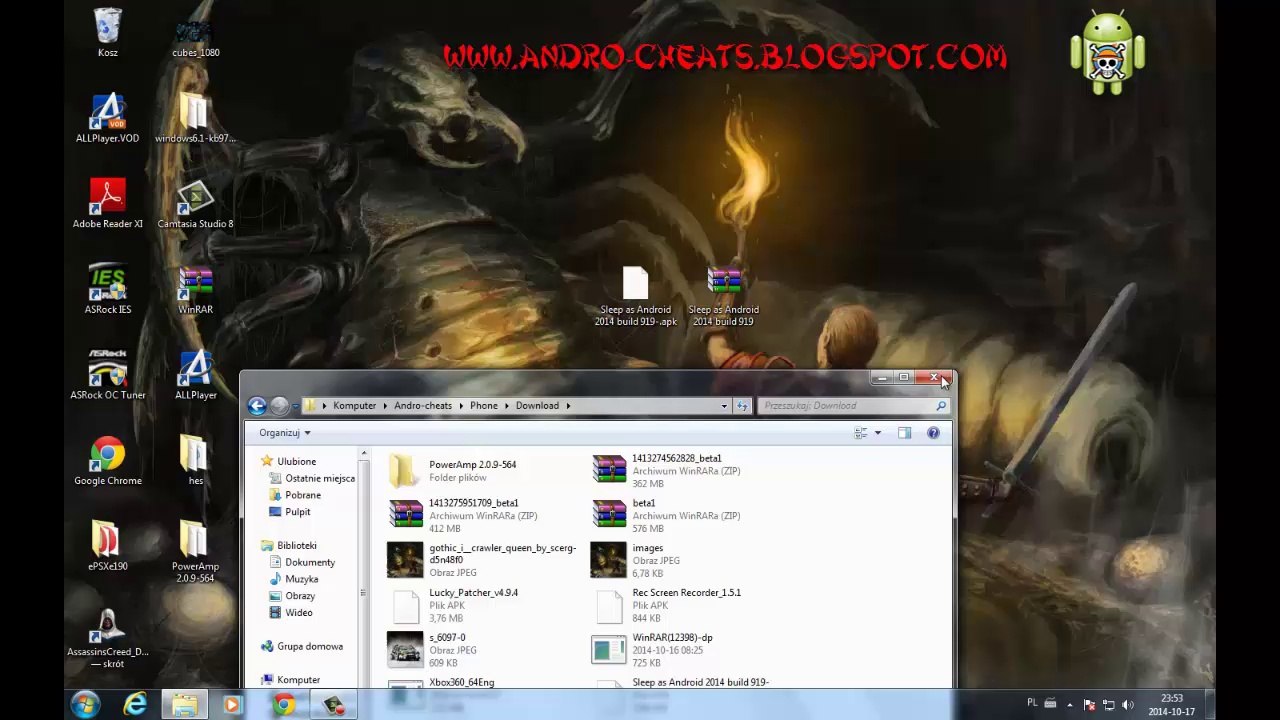Viewport: 1280px width, 720px height.
Task: Open Internet Explorer from the taskbar
Action: coord(135,705)
